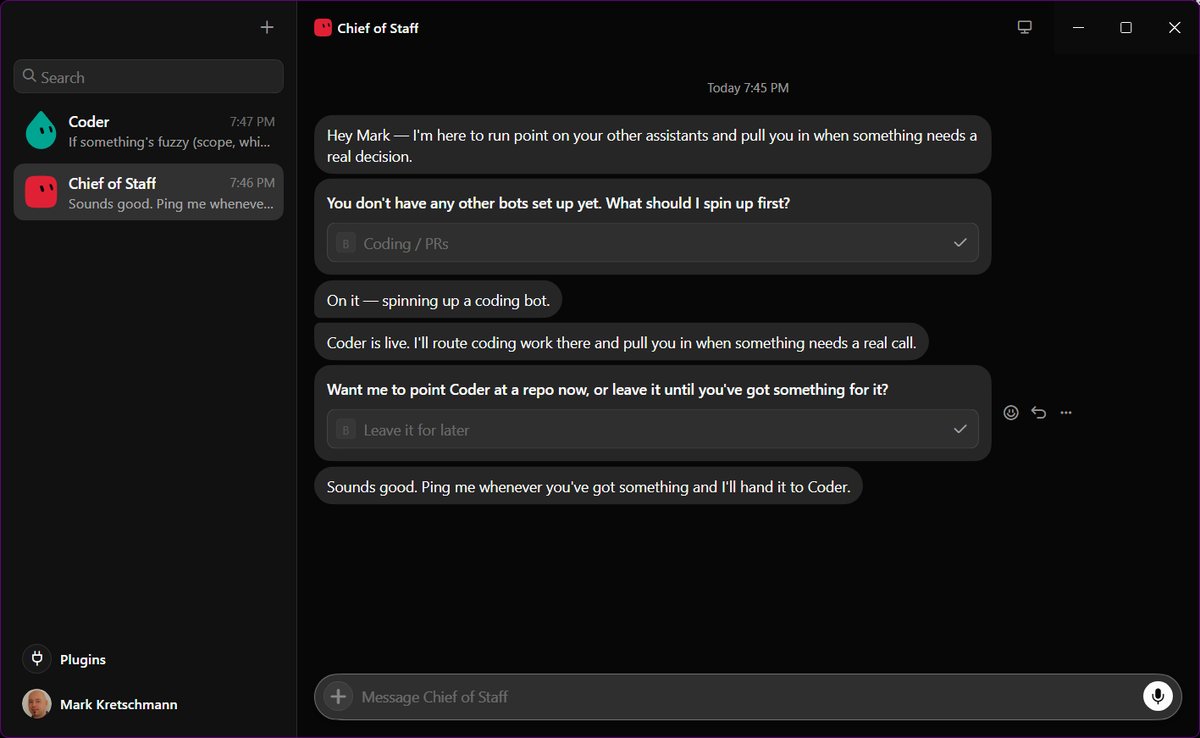
Task: Open the Coder conversation
Action: tap(148, 131)
